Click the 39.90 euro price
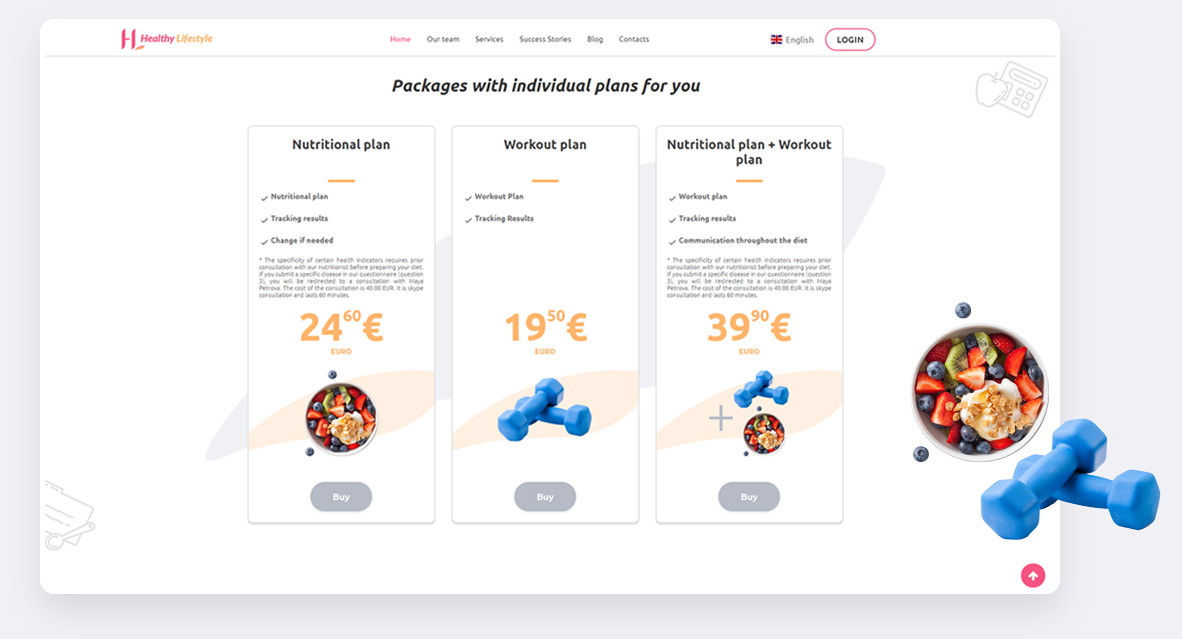Viewport: 1182px width, 639px height. coord(749,327)
